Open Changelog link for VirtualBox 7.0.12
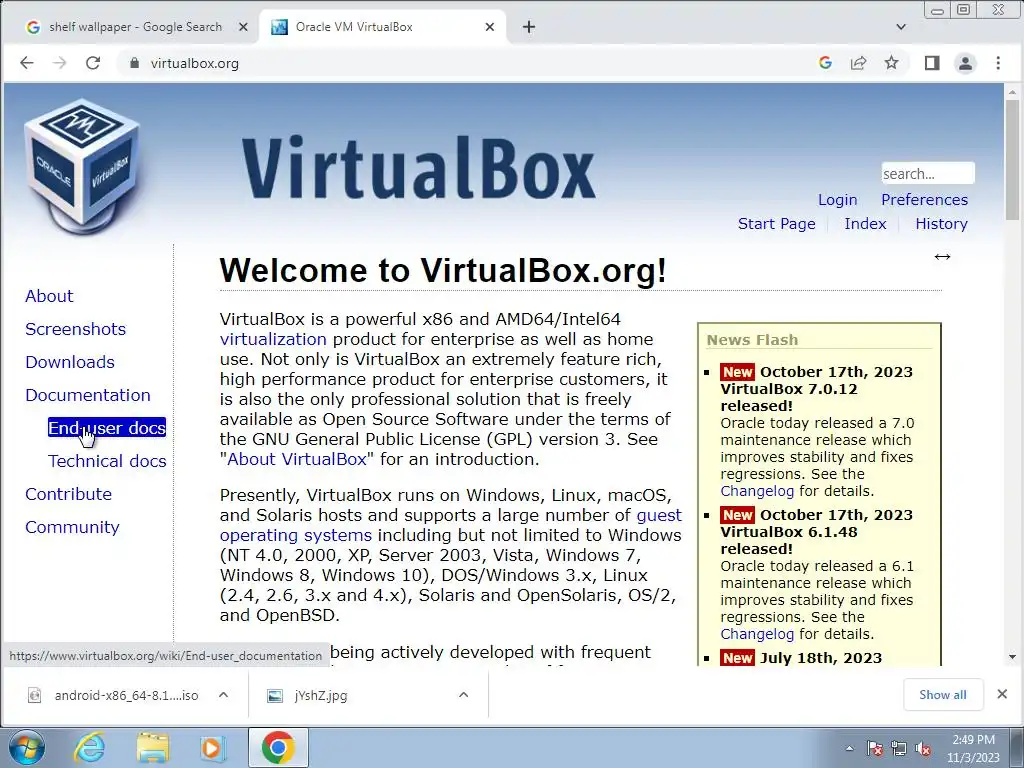This screenshot has height=768, width=1024. (758, 491)
